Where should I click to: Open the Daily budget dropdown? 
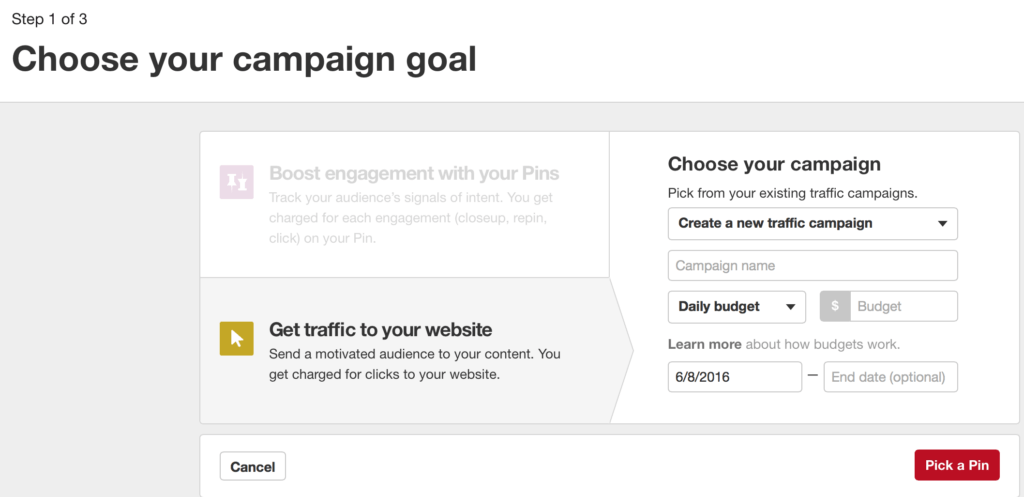tap(737, 306)
